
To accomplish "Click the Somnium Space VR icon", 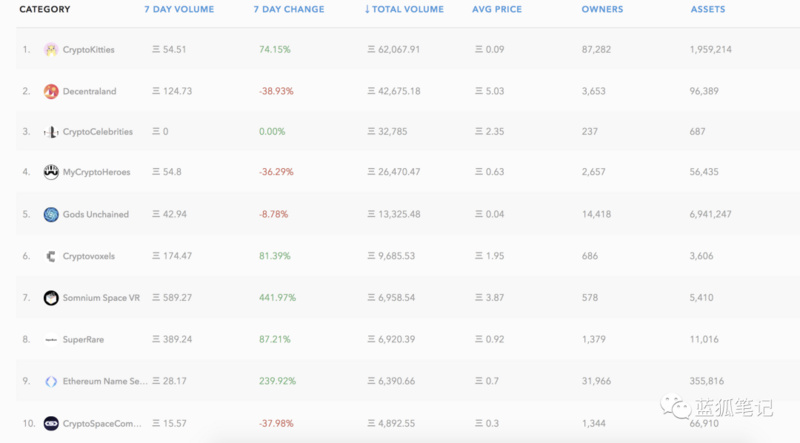I will pos(51,298).
